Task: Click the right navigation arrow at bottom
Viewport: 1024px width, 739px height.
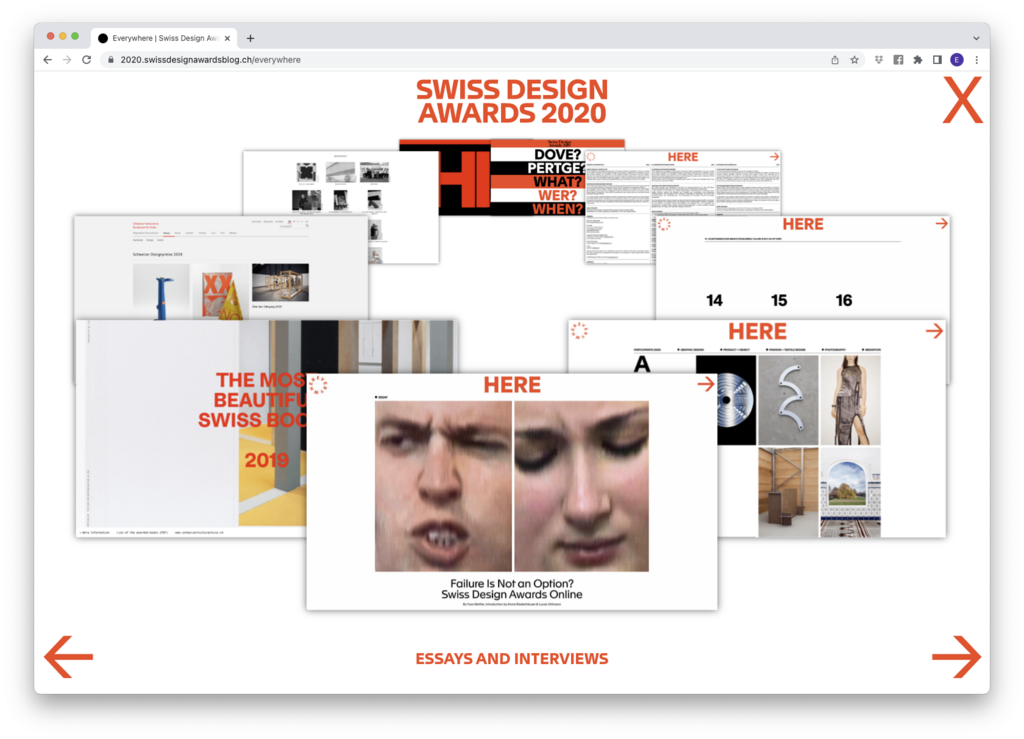Action: coord(956,657)
